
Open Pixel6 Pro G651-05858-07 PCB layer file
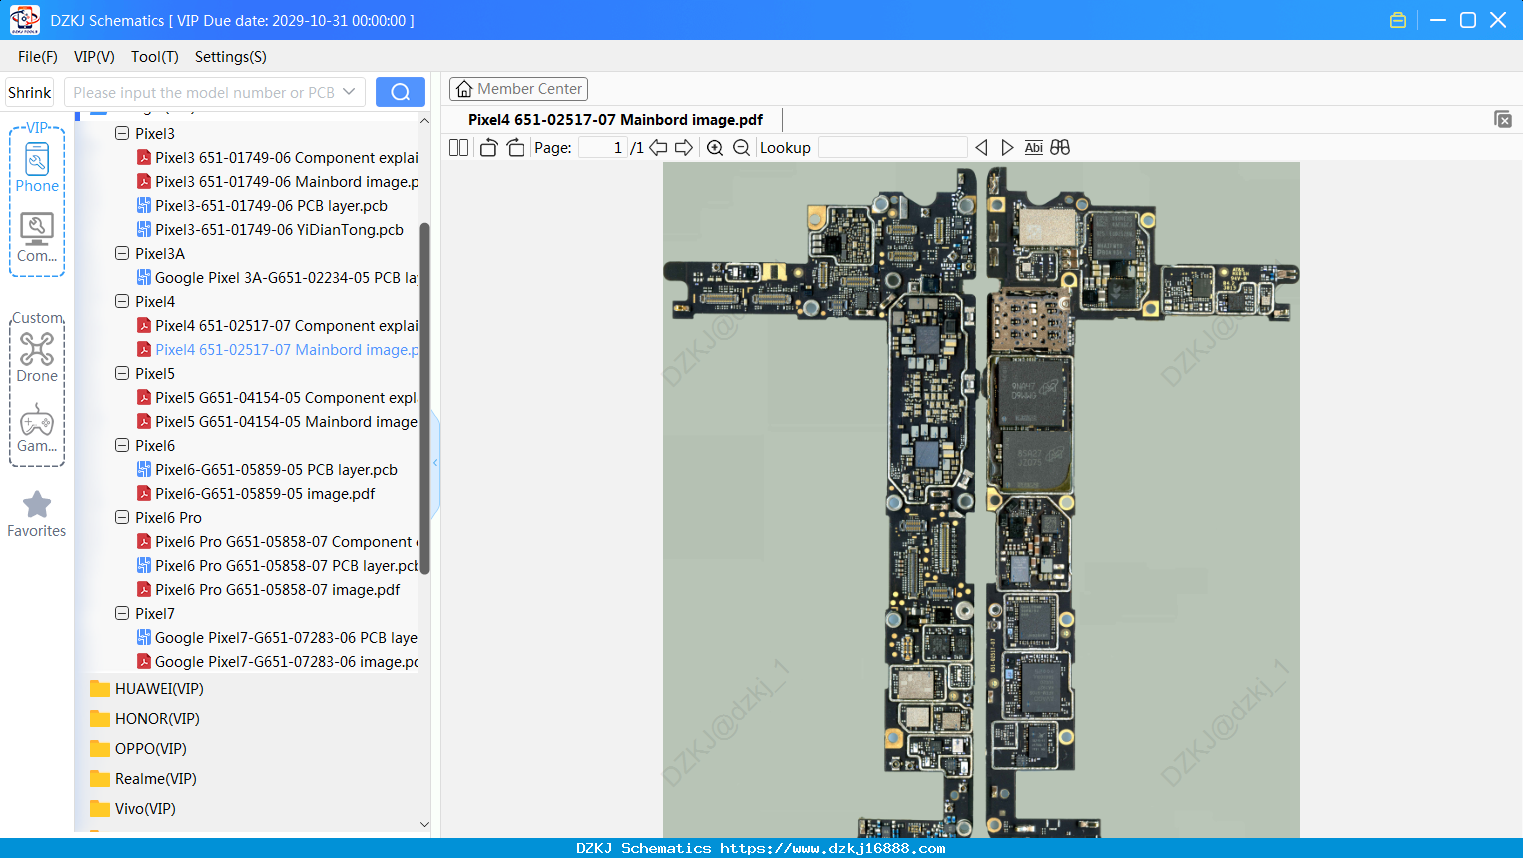tap(277, 565)
